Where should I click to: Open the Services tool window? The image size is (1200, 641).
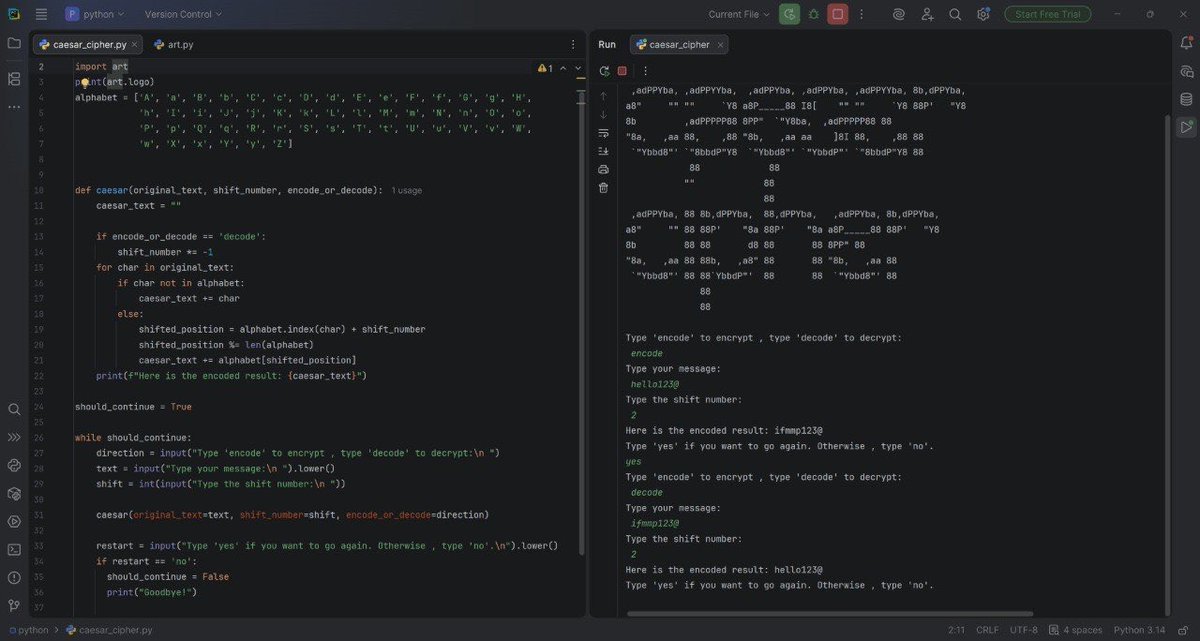[14, 521]
